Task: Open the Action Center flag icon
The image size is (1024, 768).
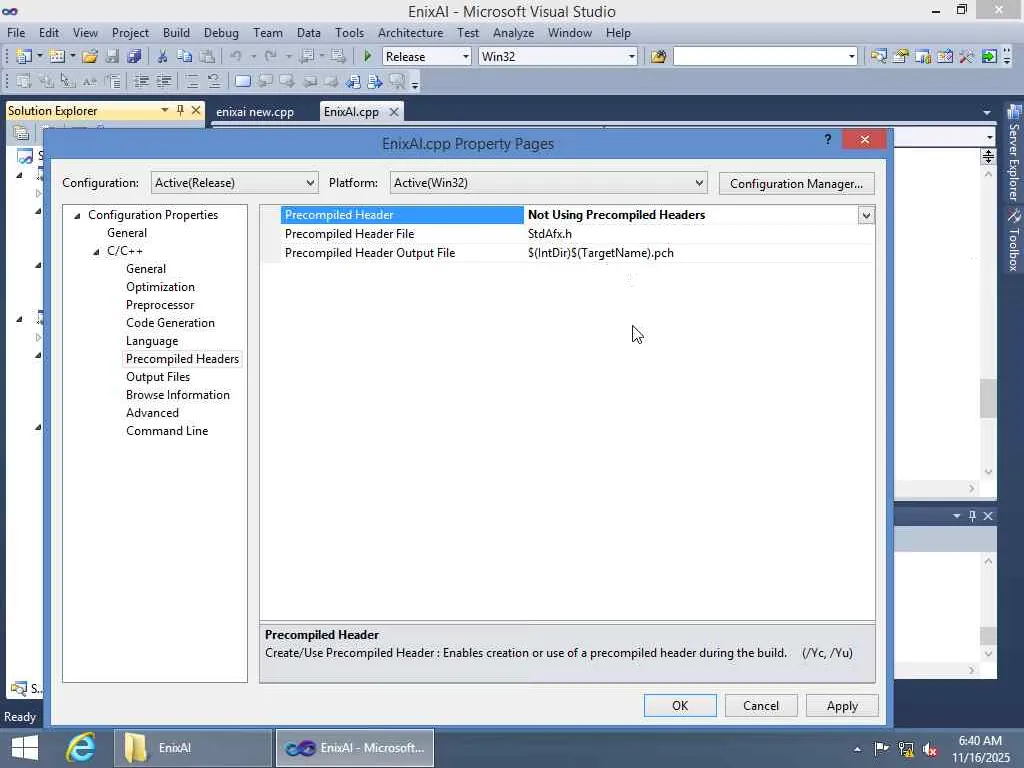Action: tap(882, 749)
